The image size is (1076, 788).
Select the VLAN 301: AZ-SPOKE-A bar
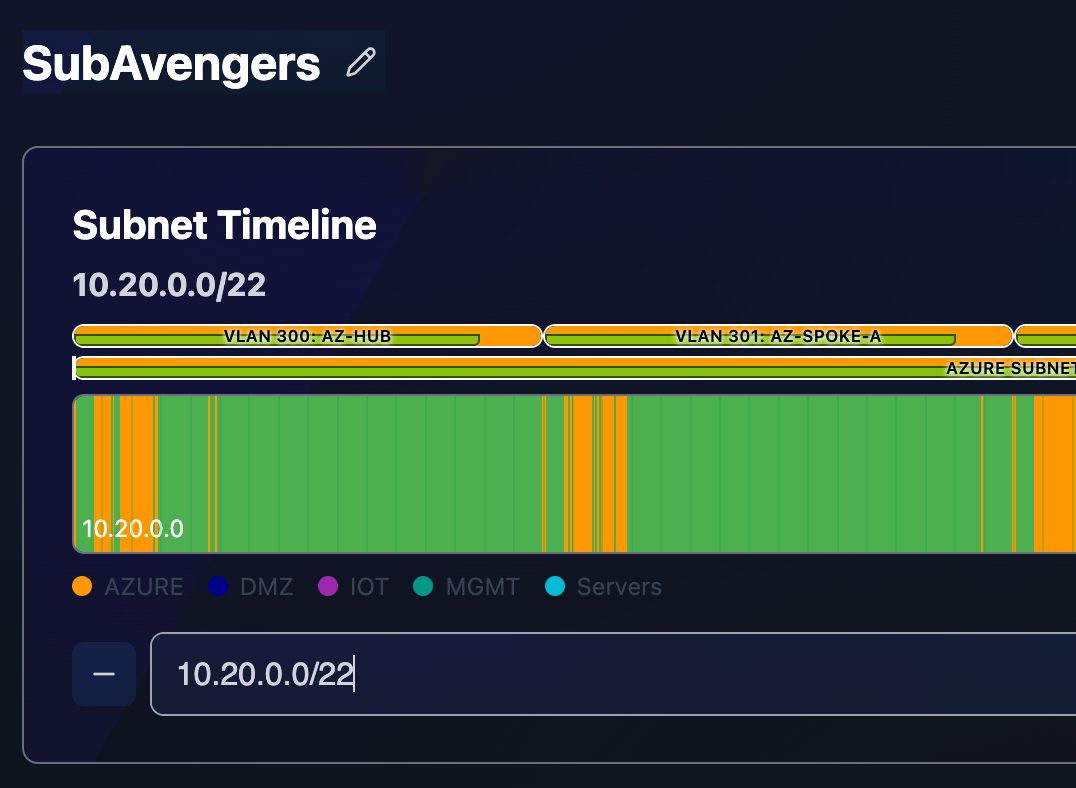click(x=778, y=336)
